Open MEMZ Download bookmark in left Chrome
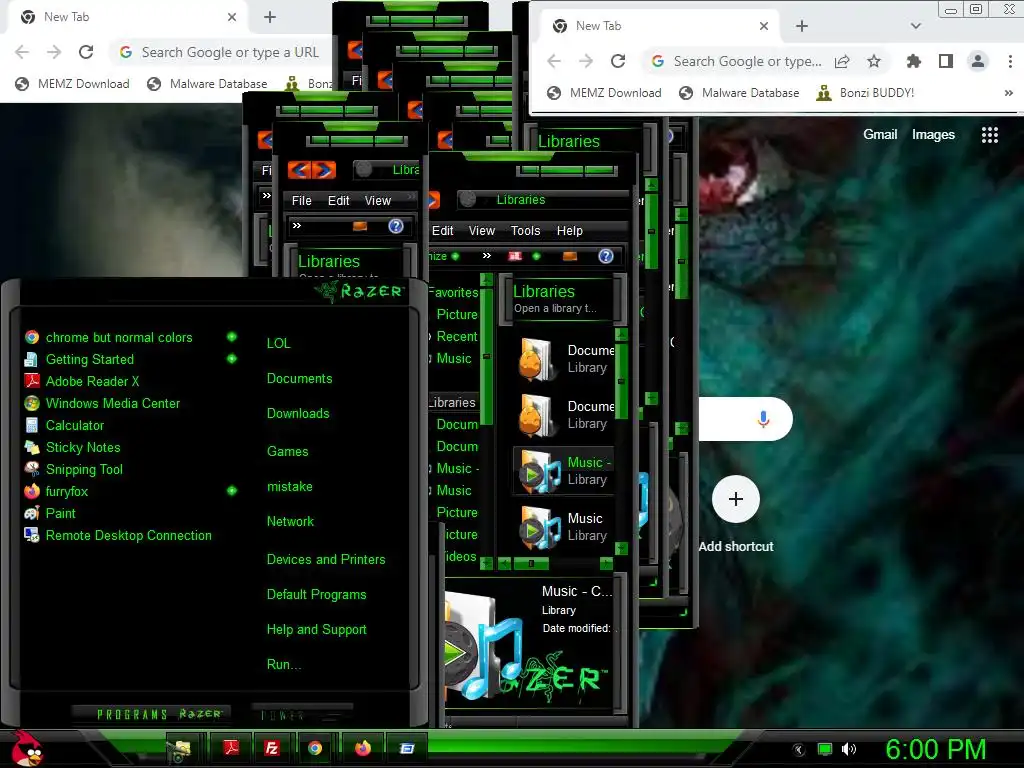The image size is (1024, 768). point(72,84)
